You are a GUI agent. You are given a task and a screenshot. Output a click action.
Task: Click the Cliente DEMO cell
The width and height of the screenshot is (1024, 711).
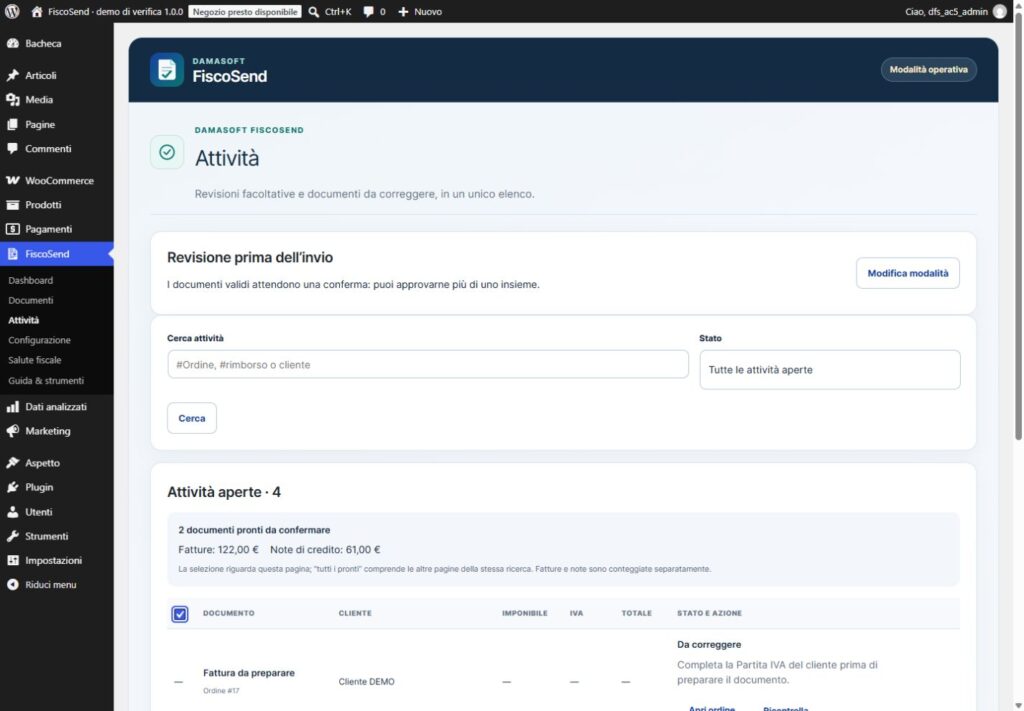366,682
